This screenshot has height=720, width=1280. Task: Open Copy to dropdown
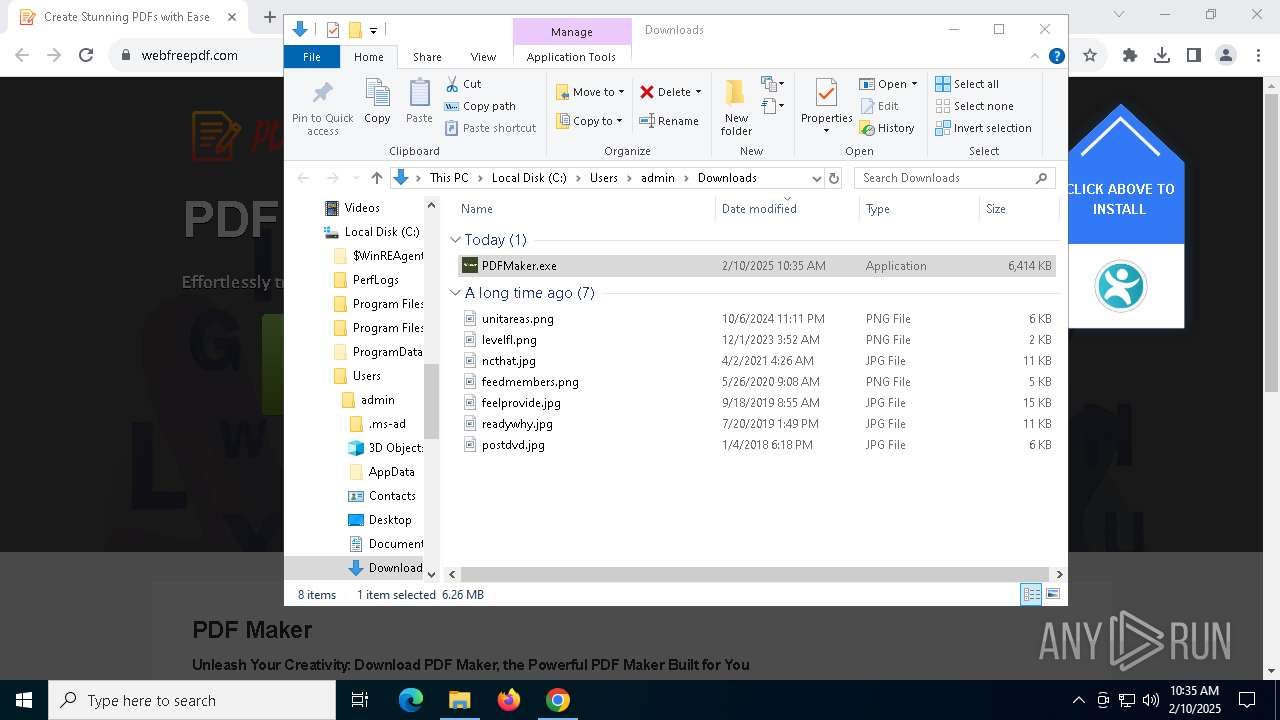[590, 121]
